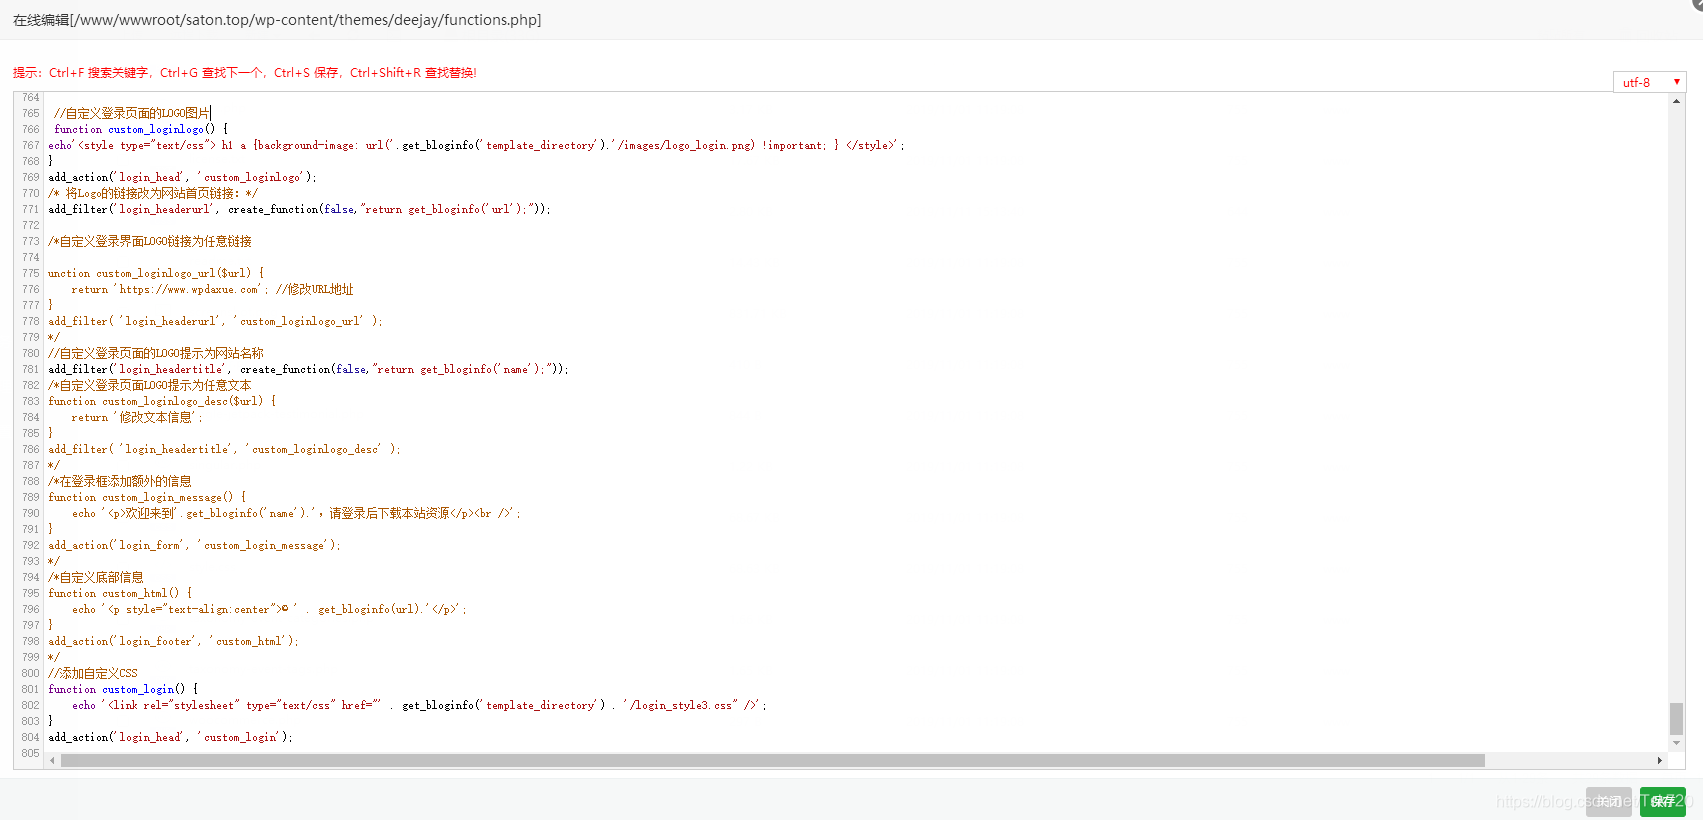The width and height of the screenshot is (1703, 820).
Task: Click 'function custom_loginlogo() {' line
Action: (141, 129)
